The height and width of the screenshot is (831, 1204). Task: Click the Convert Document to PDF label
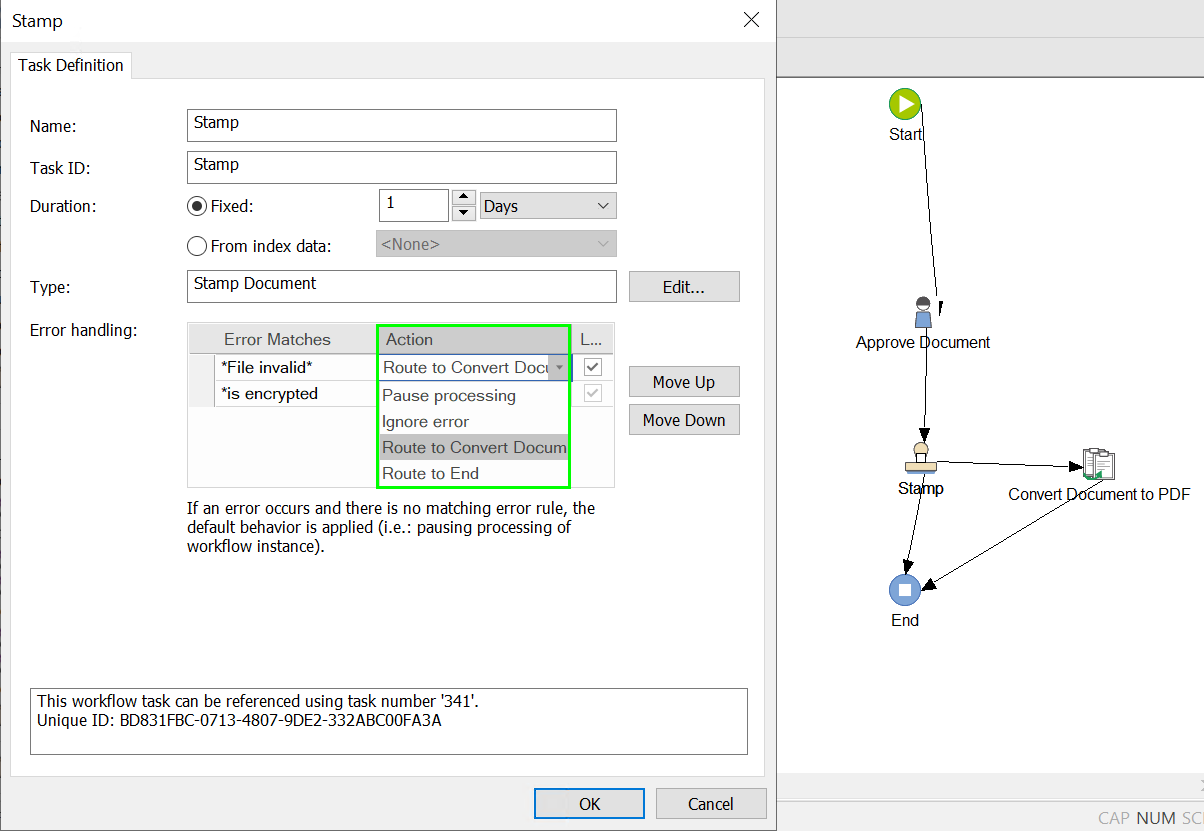coord(1099,494)
